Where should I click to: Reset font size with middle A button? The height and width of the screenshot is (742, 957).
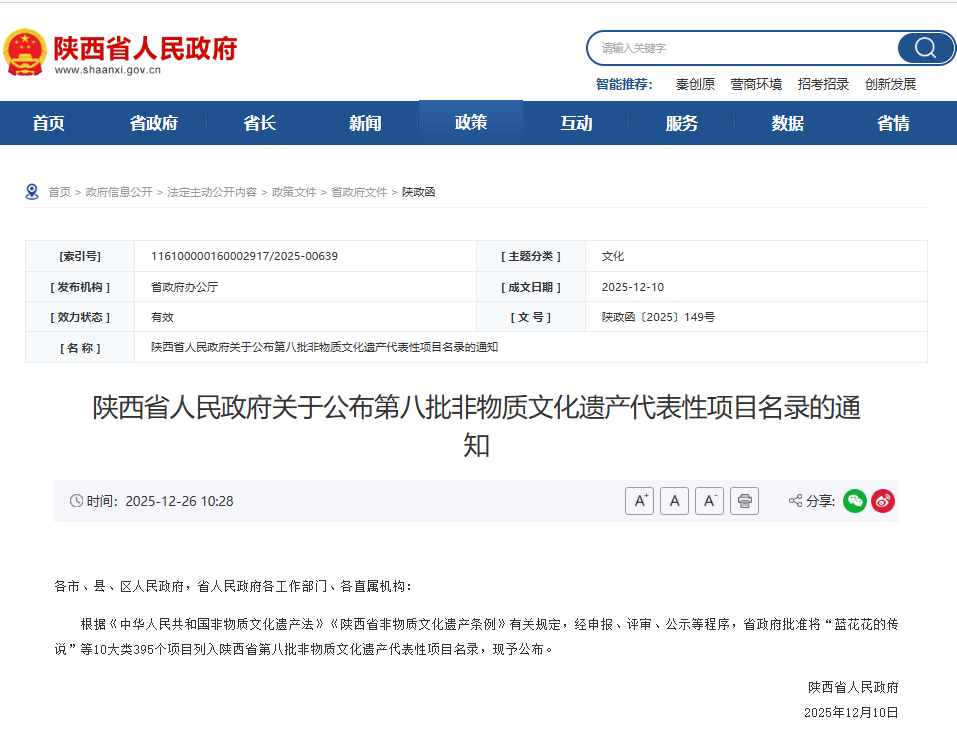pos(674,501)
